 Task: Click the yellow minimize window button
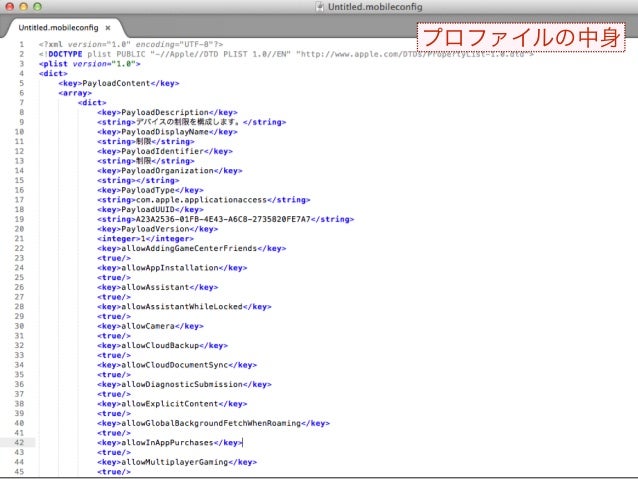24,7
